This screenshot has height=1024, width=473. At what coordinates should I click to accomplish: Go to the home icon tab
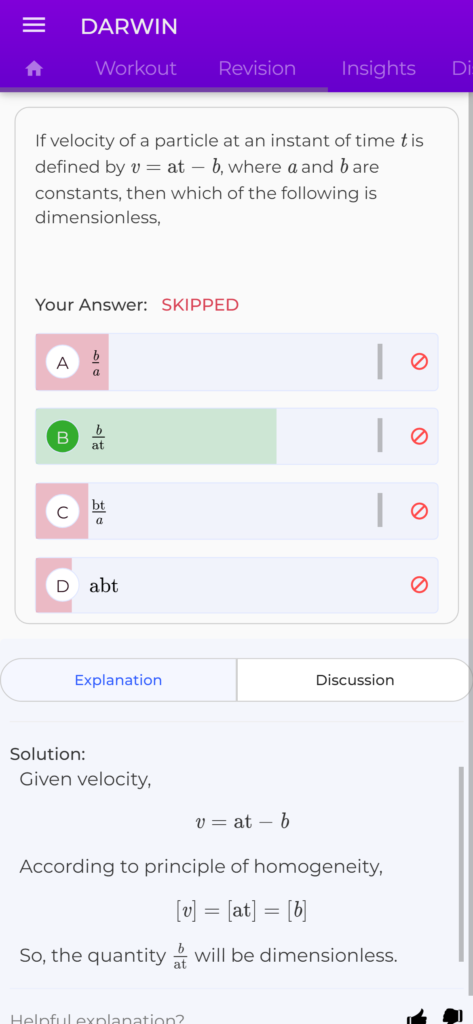(x=34, y=69)
